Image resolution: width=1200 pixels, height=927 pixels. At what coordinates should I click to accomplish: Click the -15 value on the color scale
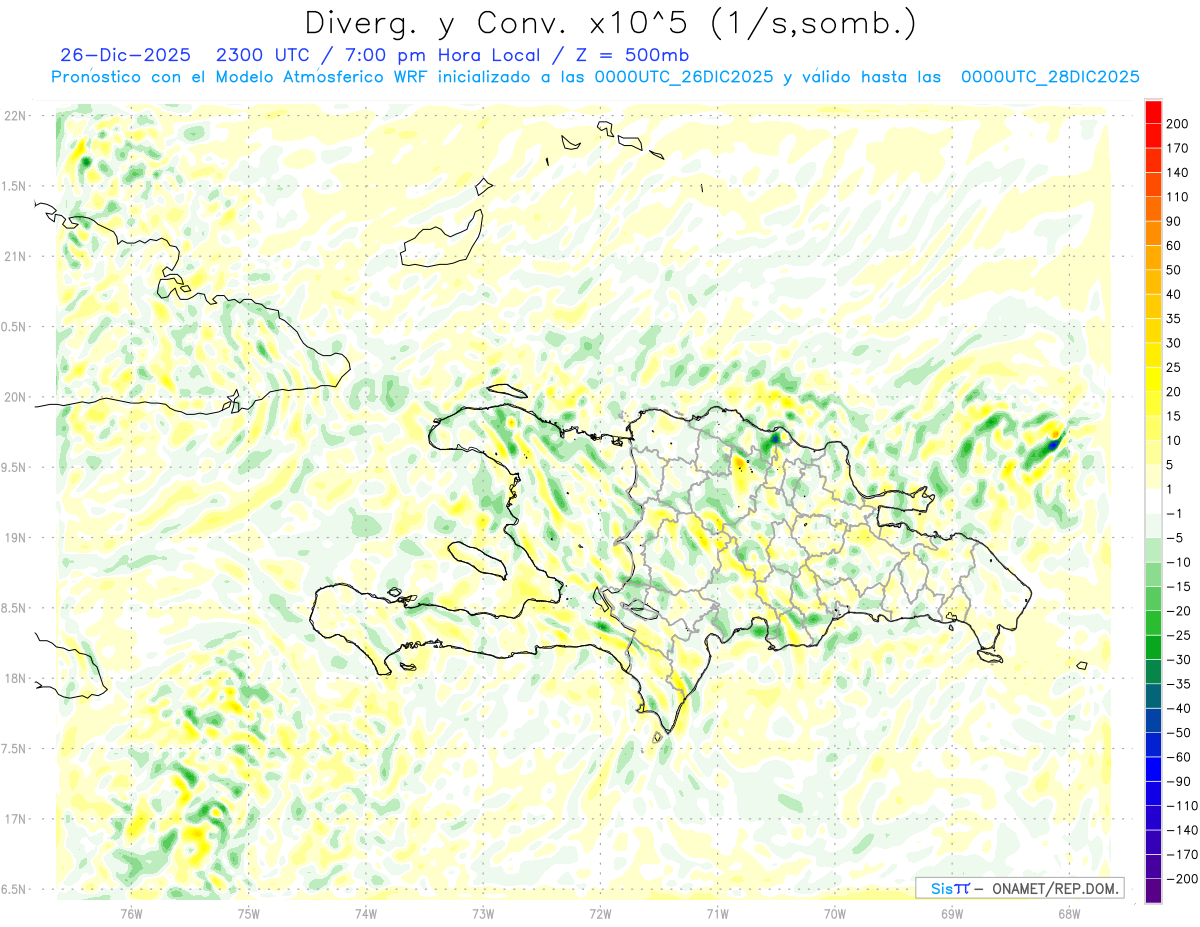pyautogui.click(x=1177, y=587)
